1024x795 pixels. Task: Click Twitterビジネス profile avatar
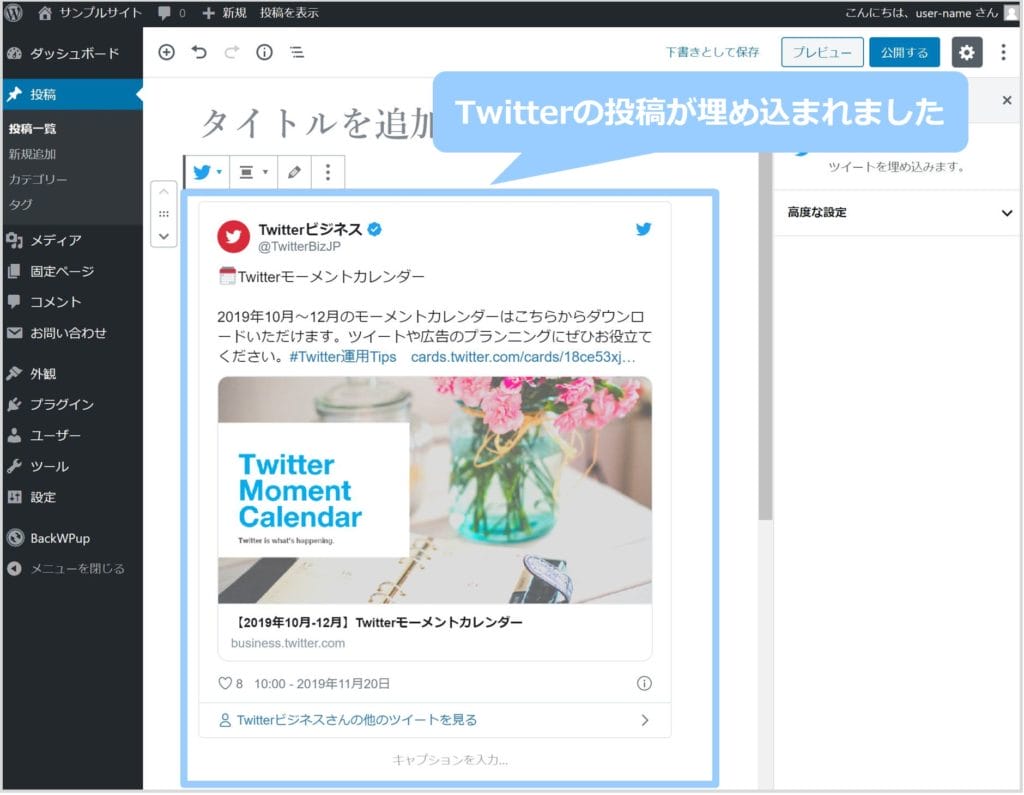pos(233,236)
